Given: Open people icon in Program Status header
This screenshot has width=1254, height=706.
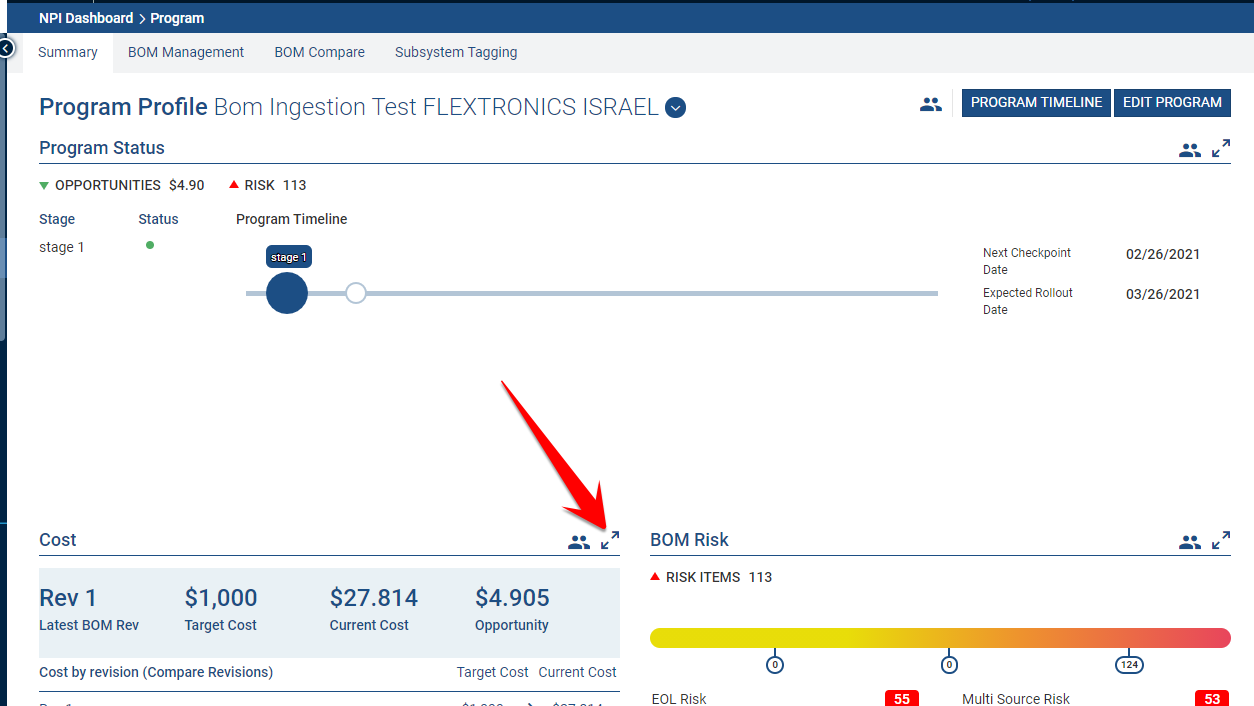Looking at the screenshot, I should pos(1189,150).
